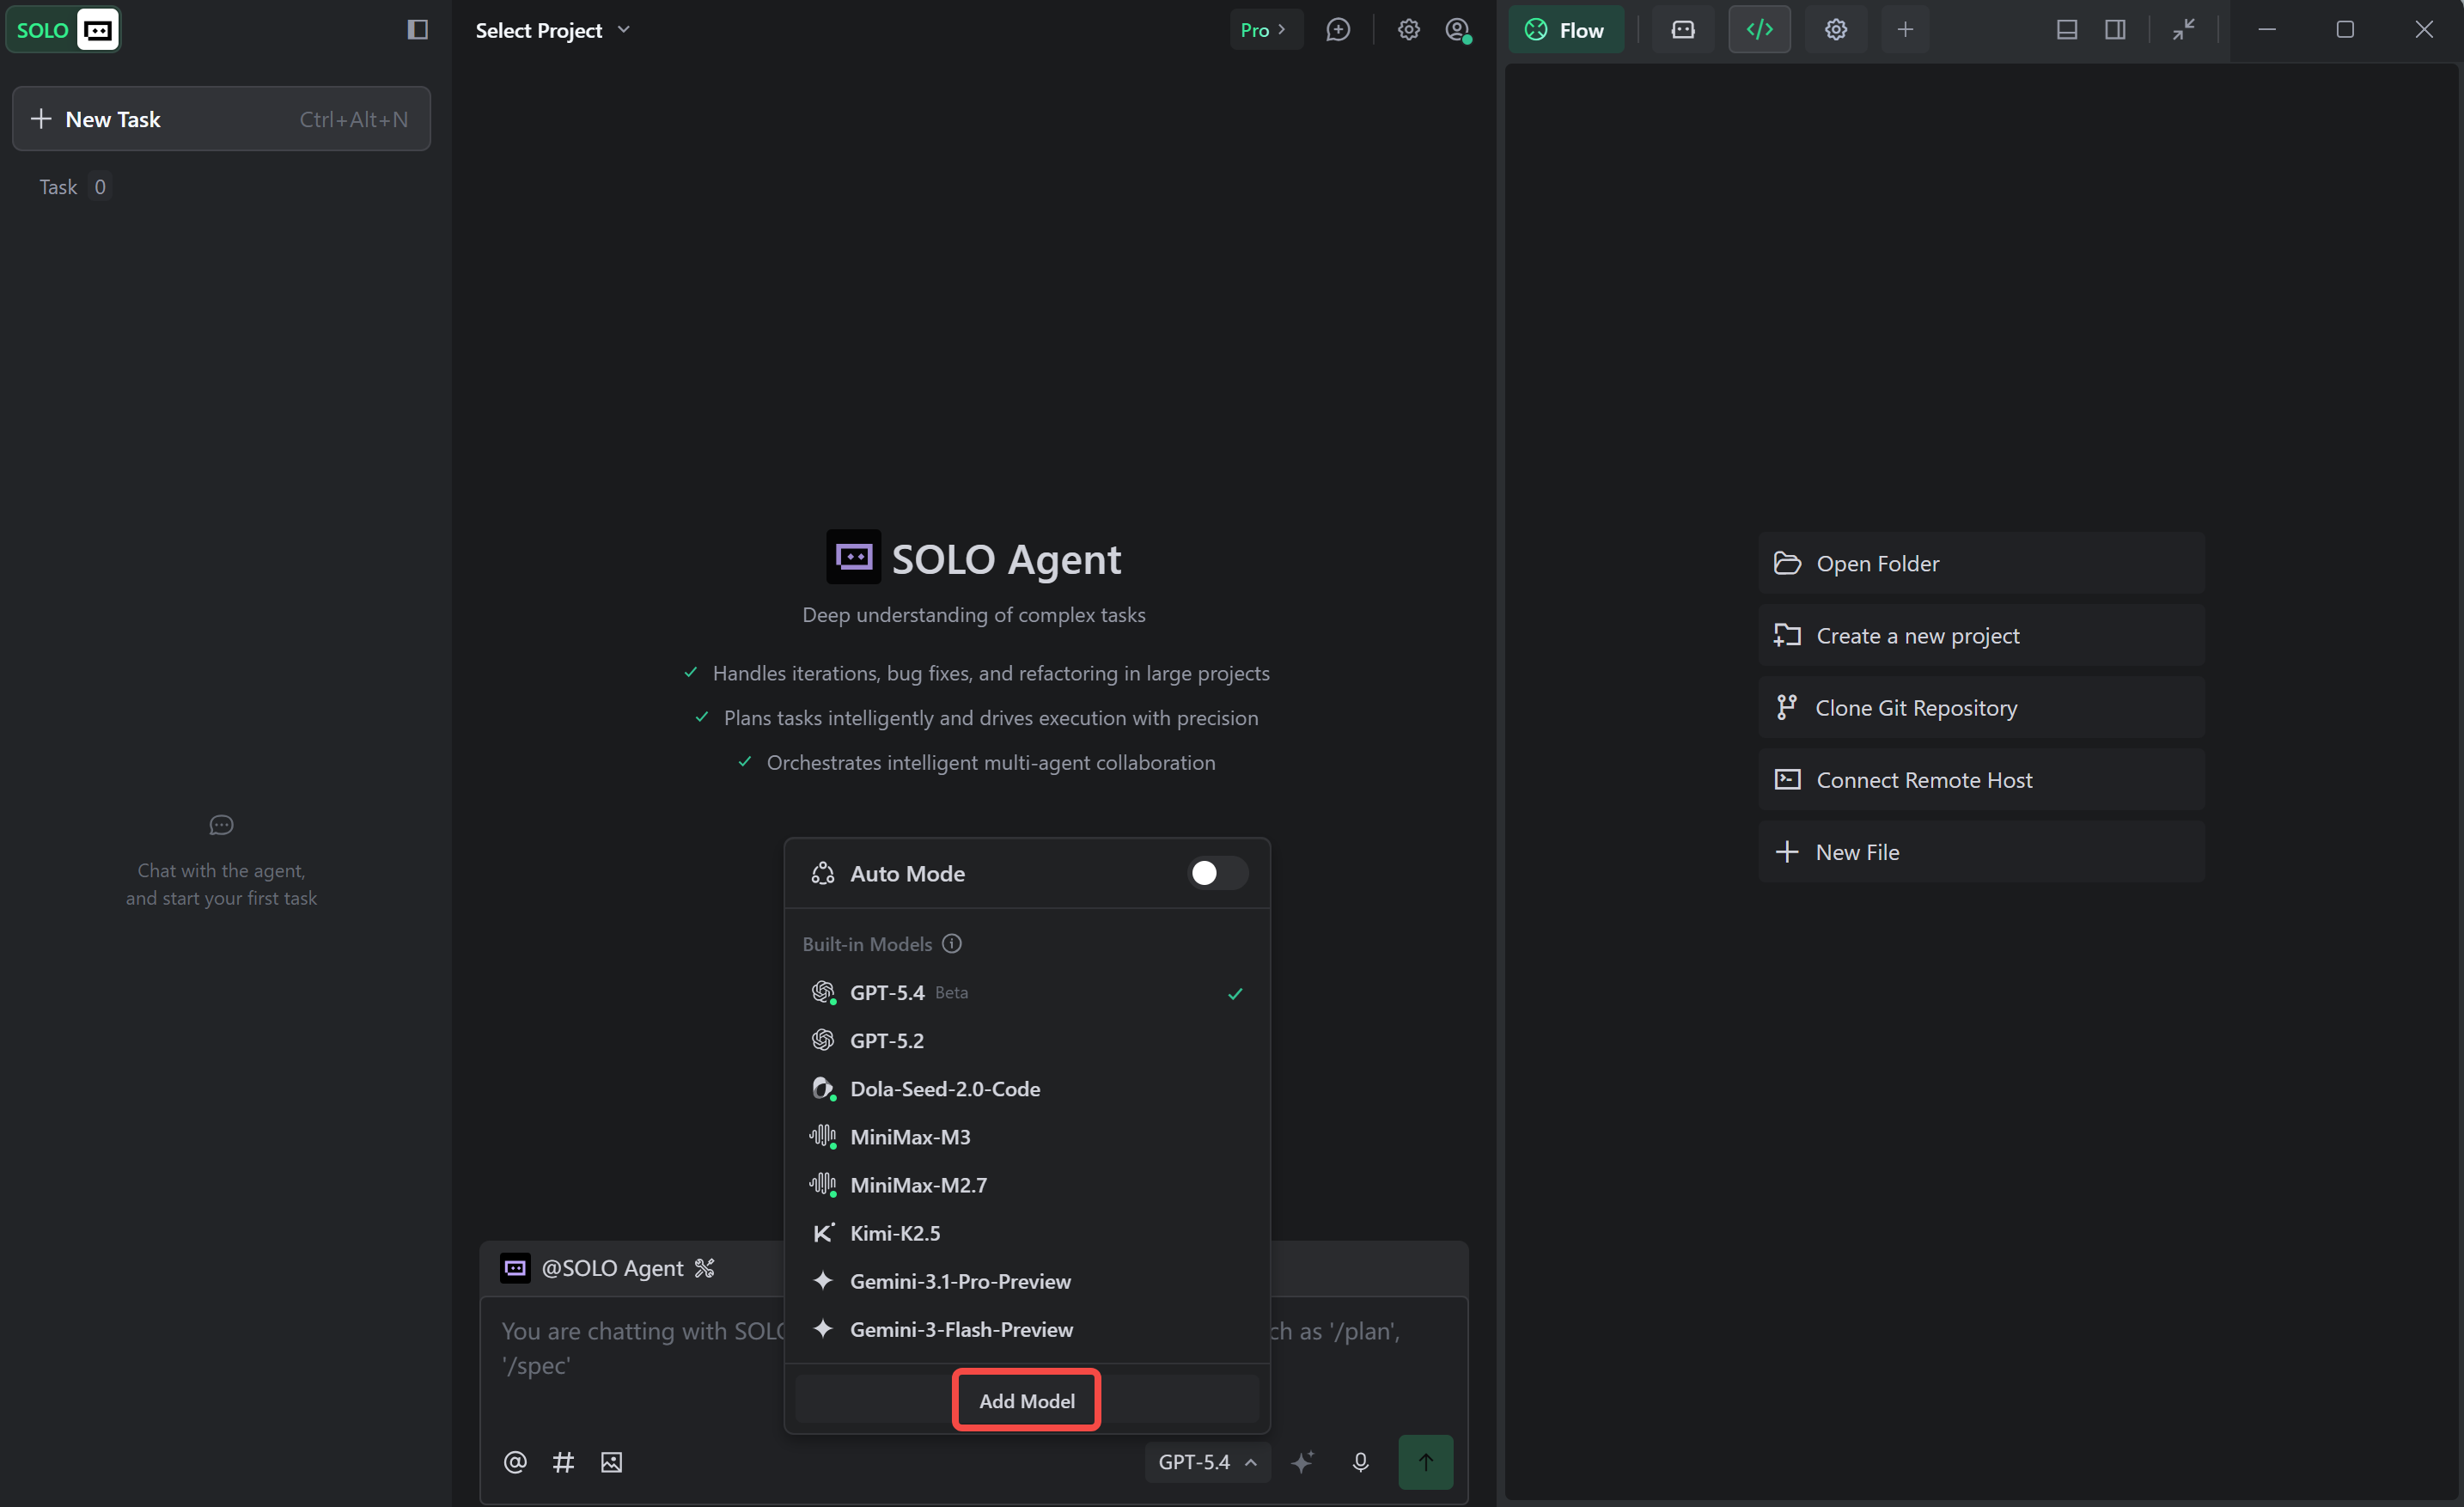Click Open Folder

tap(1981, 563)
